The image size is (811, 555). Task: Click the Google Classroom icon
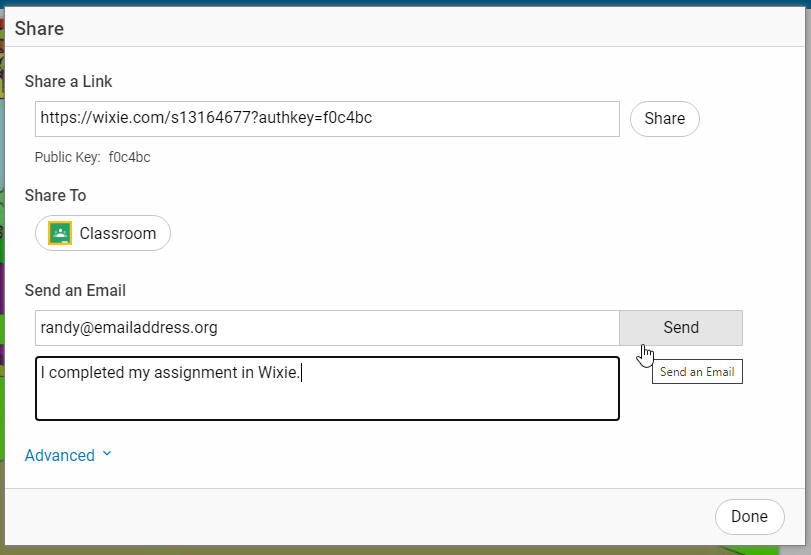[x=60, y=233]
